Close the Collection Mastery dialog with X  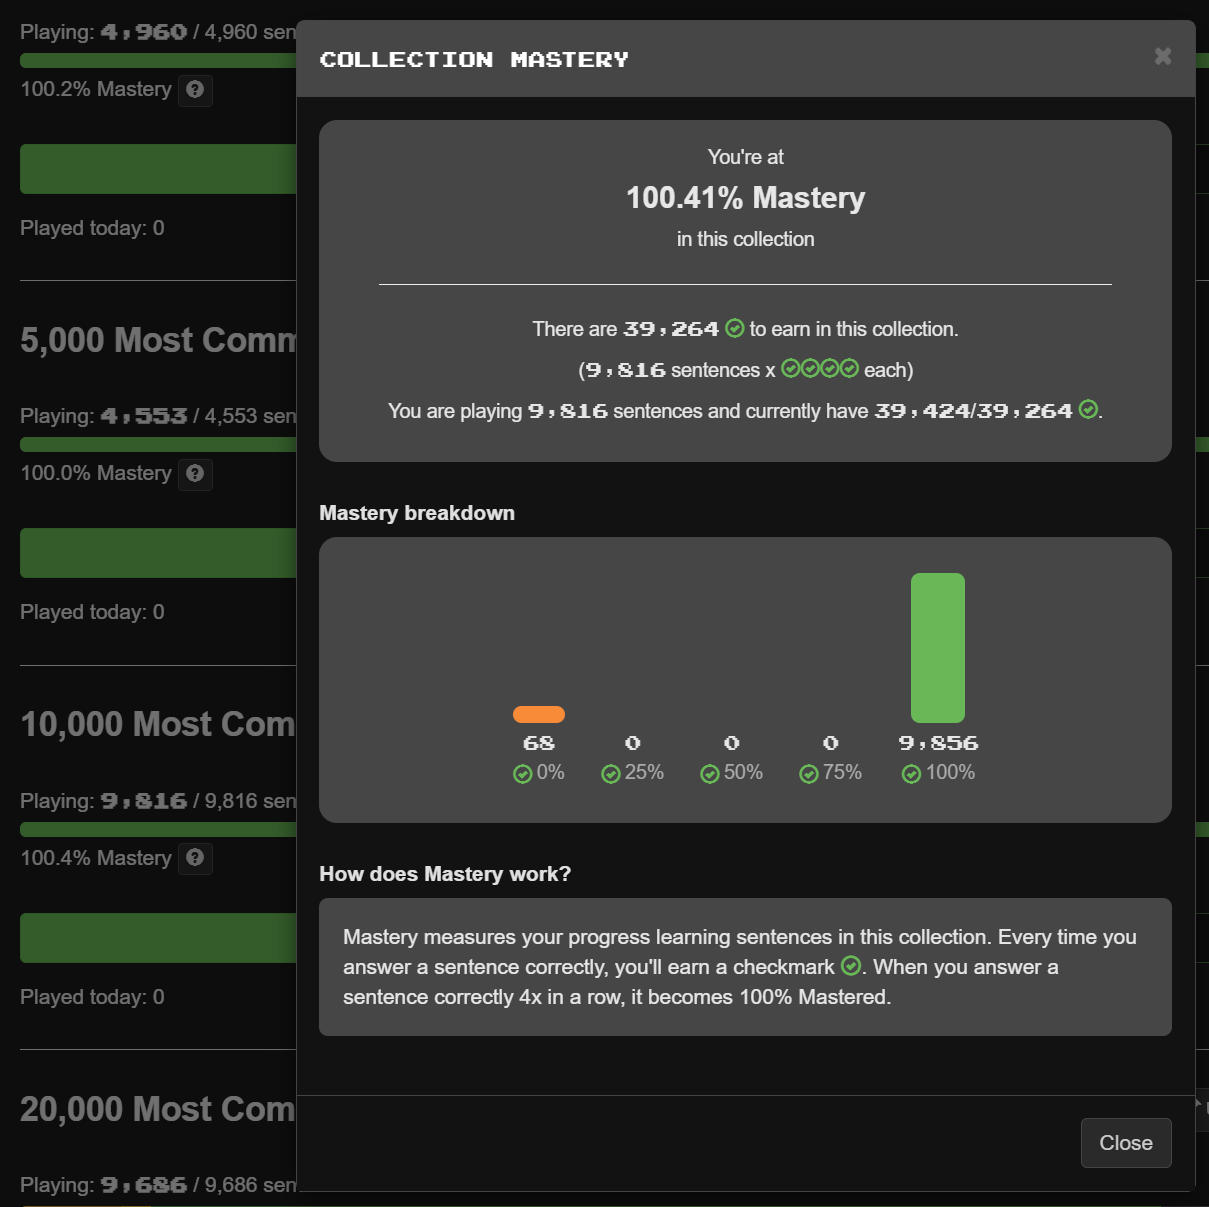[x=1162, y=56]
